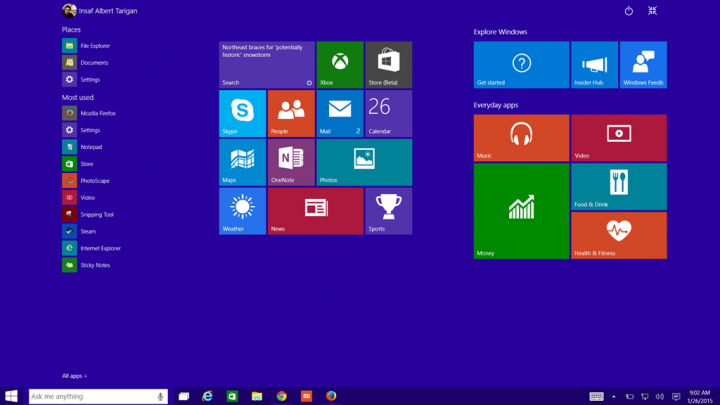Screen dimensions: 720x405
Task: Open File Explorer on the taskbar
Action: click(x=257, y=396)
